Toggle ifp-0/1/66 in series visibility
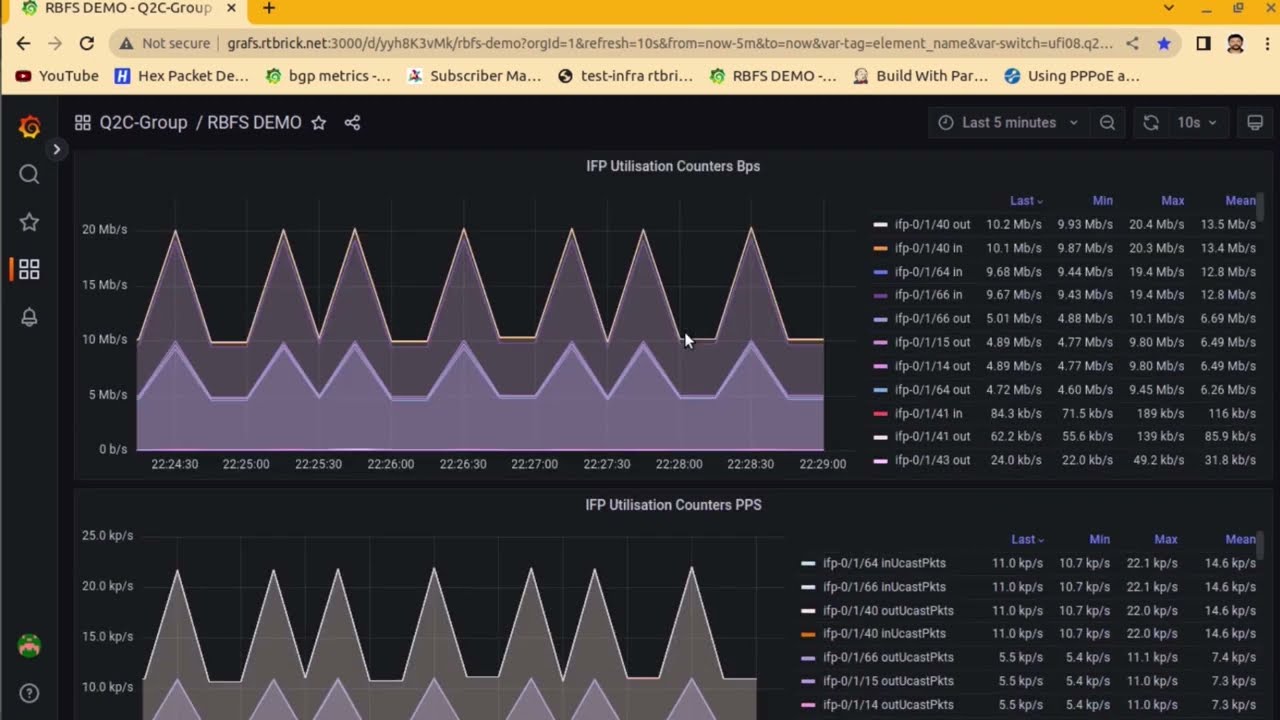The image size is (1280, 720). (928, 295)
